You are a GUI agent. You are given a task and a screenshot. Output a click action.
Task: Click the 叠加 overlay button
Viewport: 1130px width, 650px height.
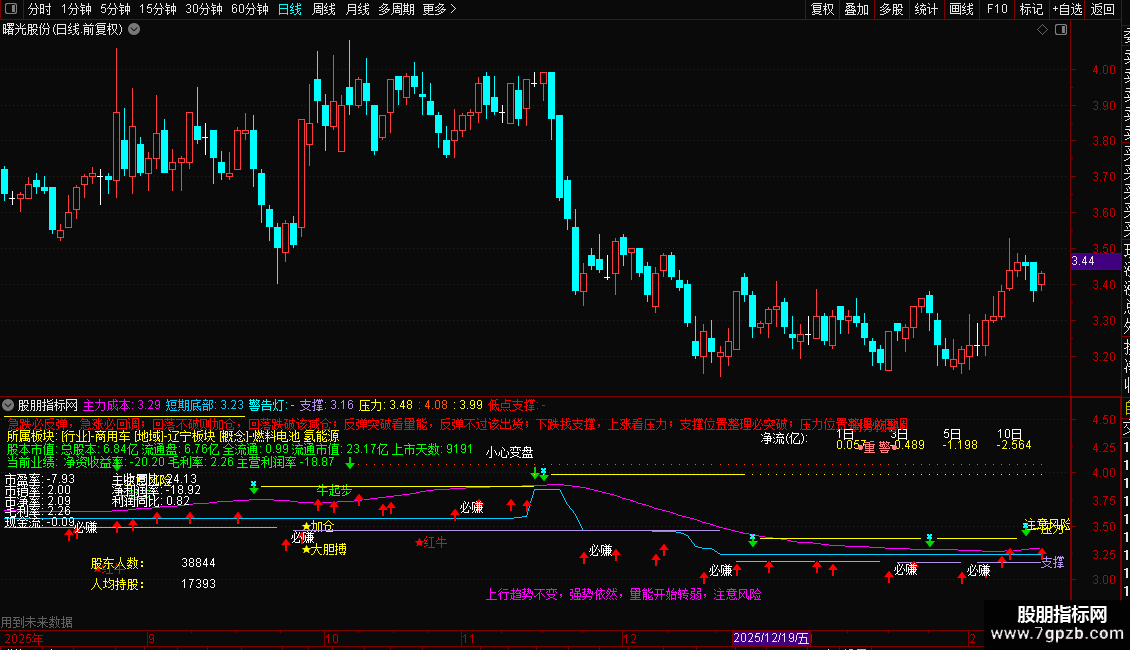pyautogui.click(x=857, y=9)
